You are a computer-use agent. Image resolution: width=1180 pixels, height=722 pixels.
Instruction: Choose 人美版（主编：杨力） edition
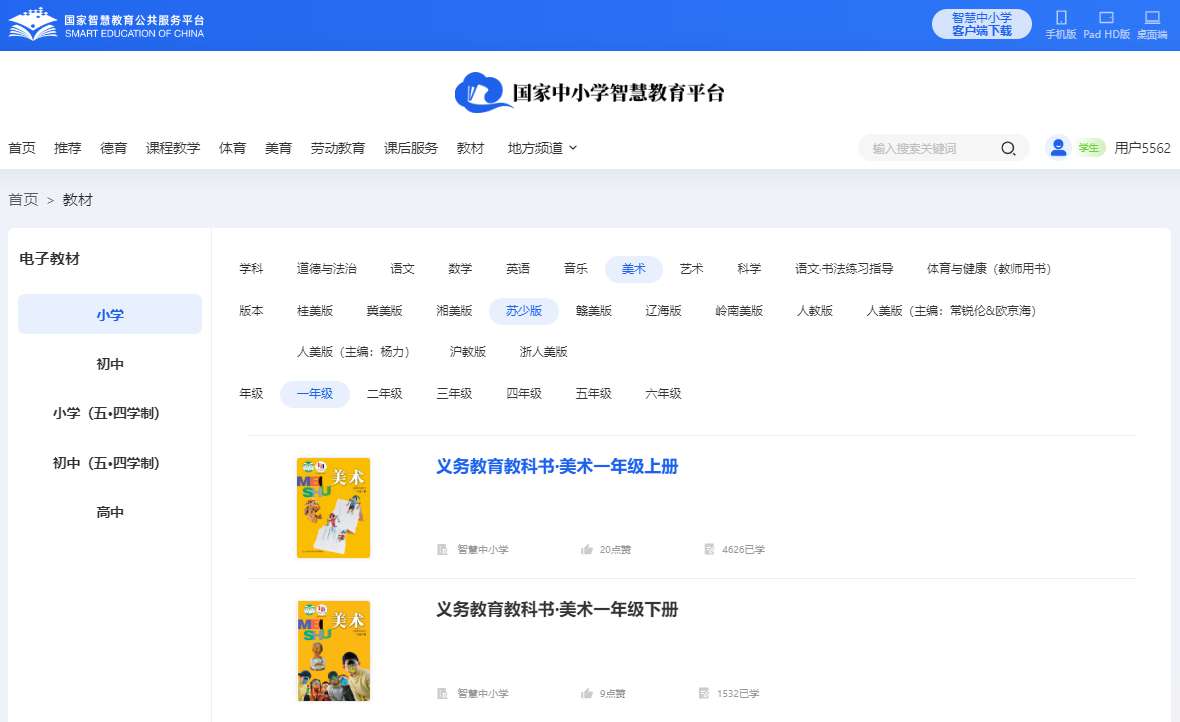pos(353,352)
